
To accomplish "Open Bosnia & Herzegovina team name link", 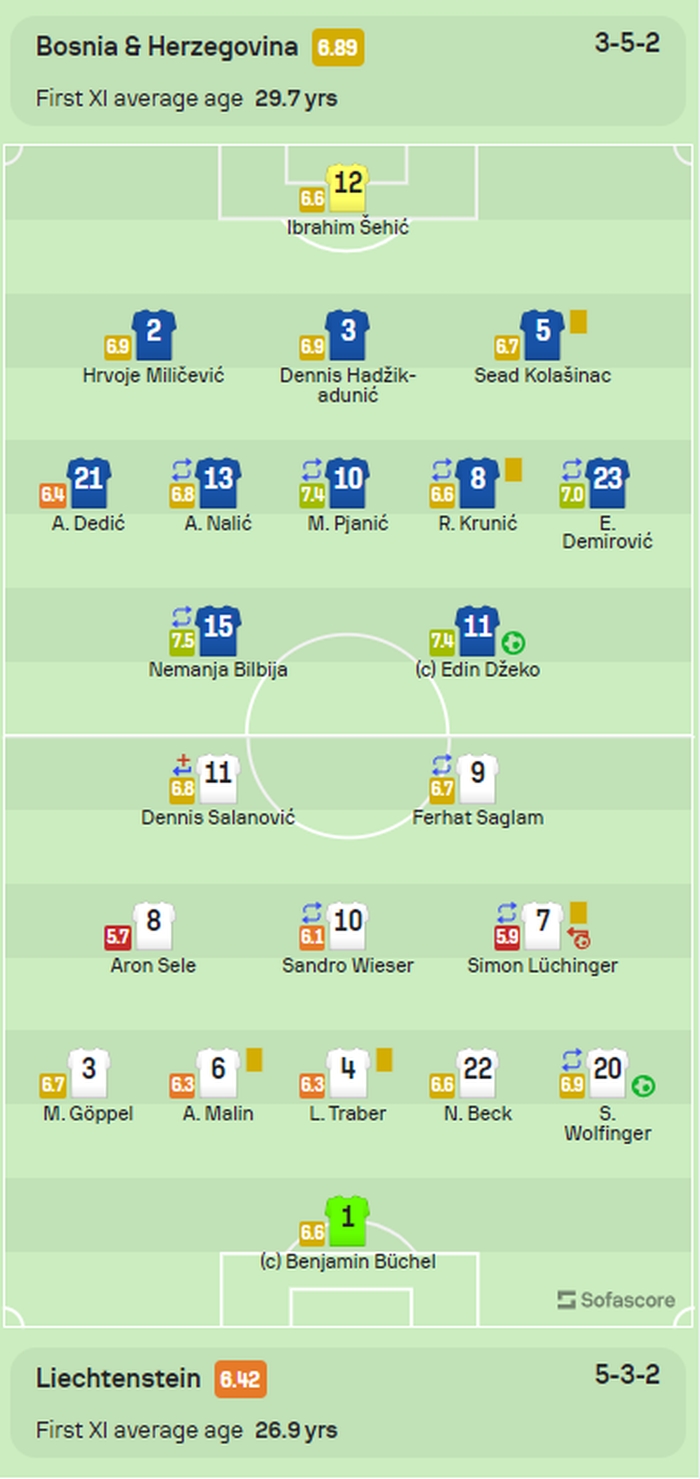I will pyautogui.click(x=167, y=47).
